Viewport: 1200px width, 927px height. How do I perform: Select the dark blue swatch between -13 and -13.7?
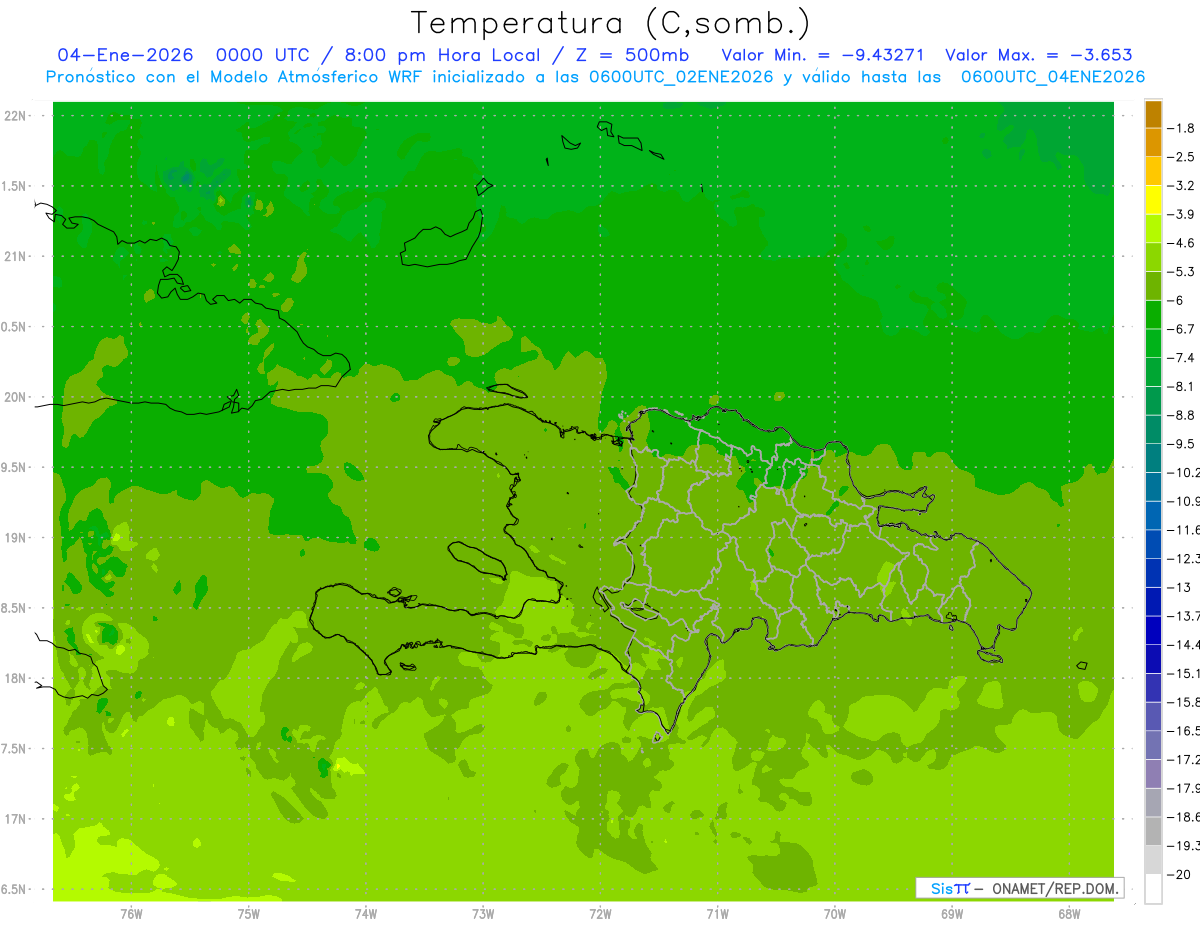[x=1153, y=601]
